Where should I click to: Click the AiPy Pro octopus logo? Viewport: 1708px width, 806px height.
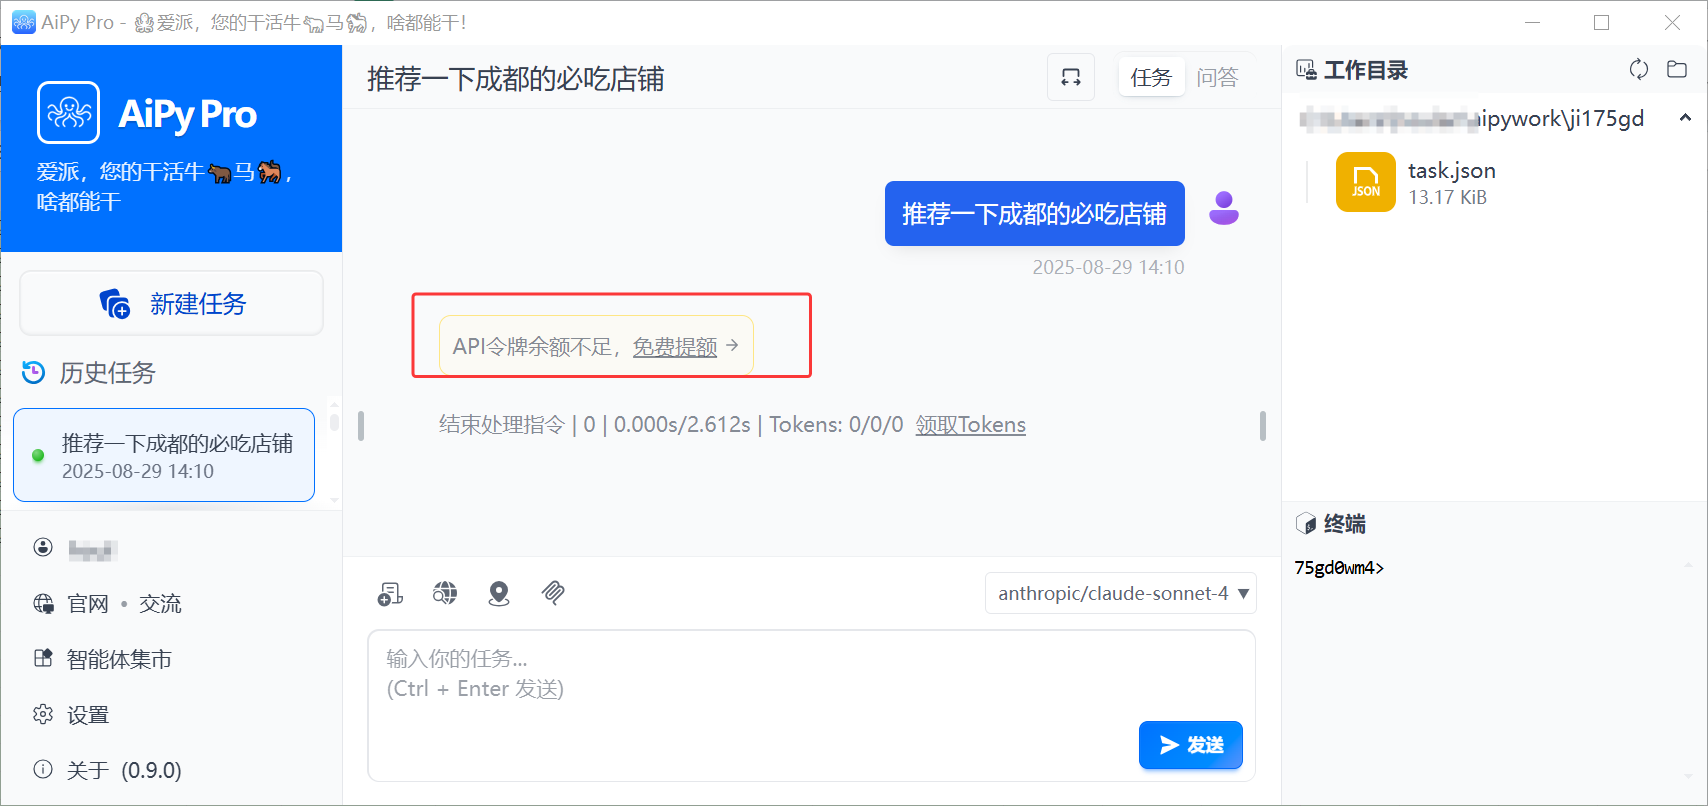click(69, 113)
